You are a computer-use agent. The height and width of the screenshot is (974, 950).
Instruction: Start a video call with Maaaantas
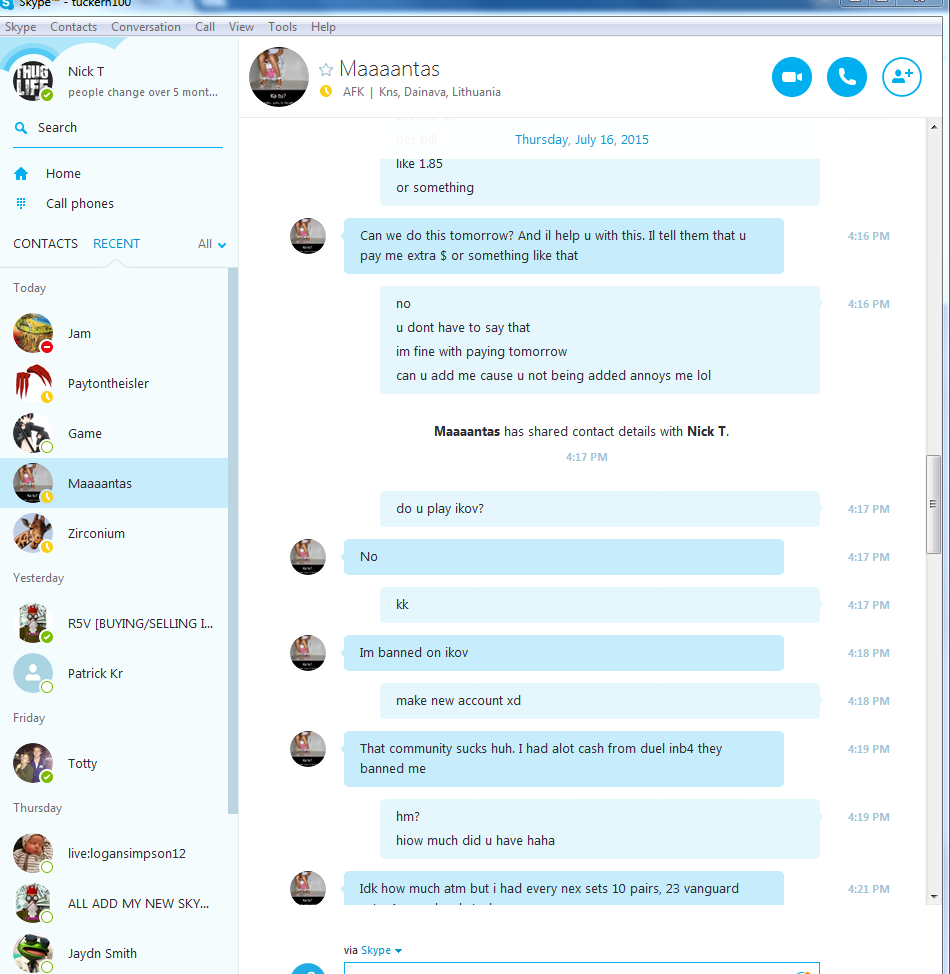pos(792,77)
